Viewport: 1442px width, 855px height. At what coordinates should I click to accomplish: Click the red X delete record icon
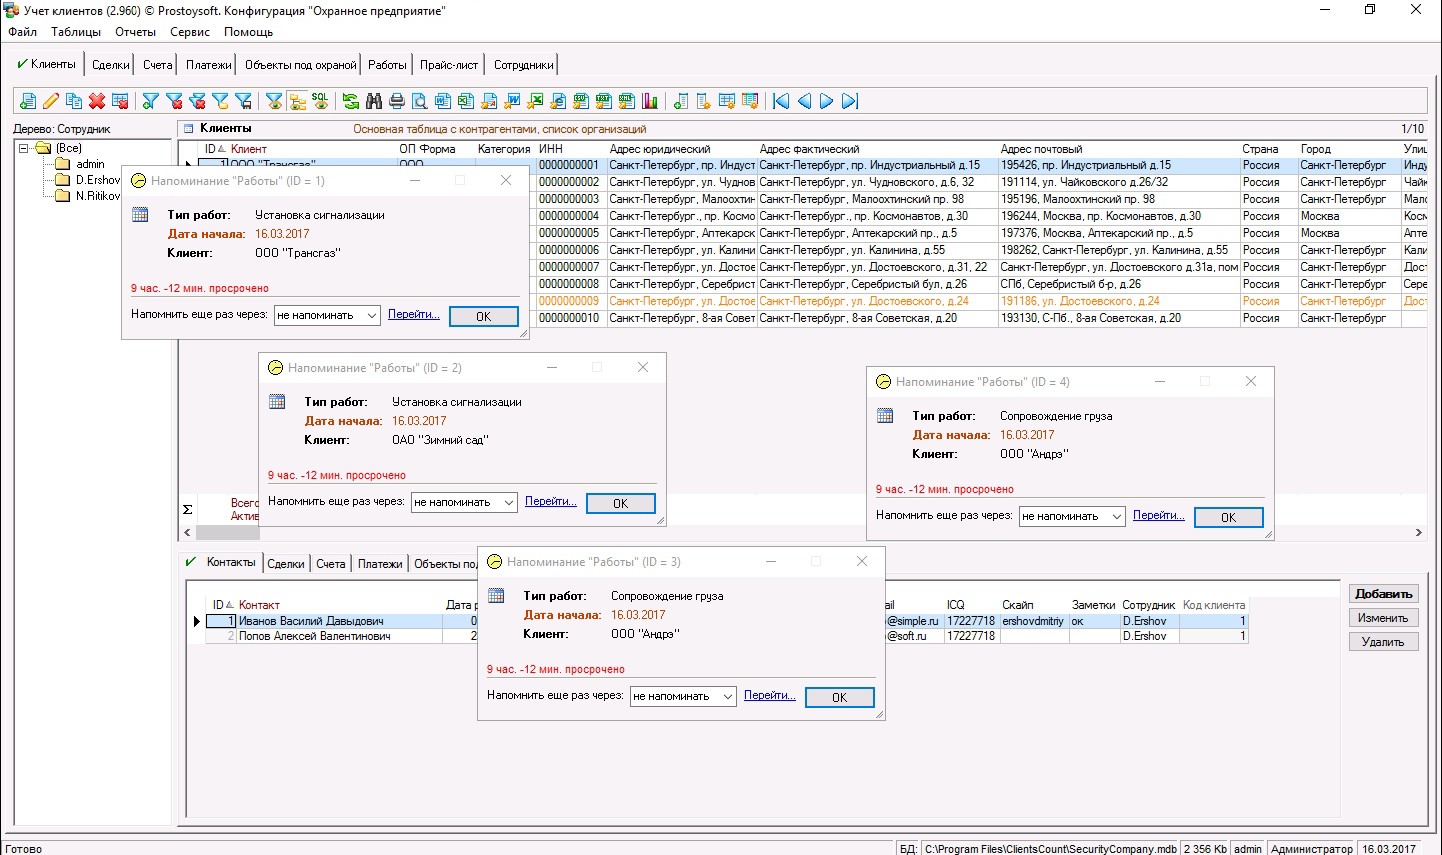pyautogui.click(x=97, y=101)
